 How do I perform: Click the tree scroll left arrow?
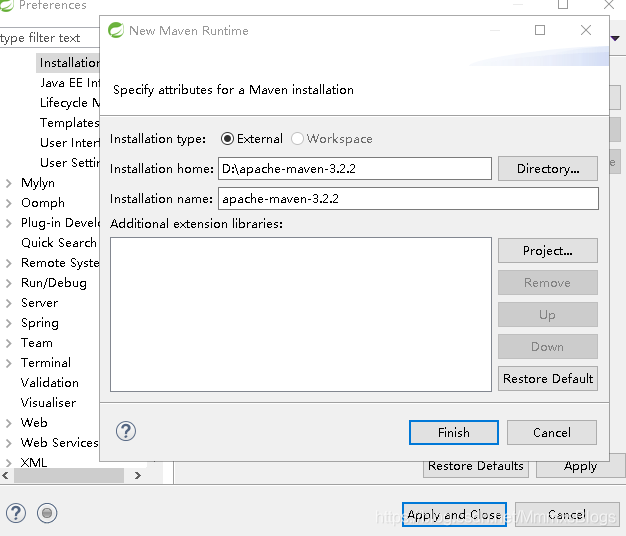(6, 475)
